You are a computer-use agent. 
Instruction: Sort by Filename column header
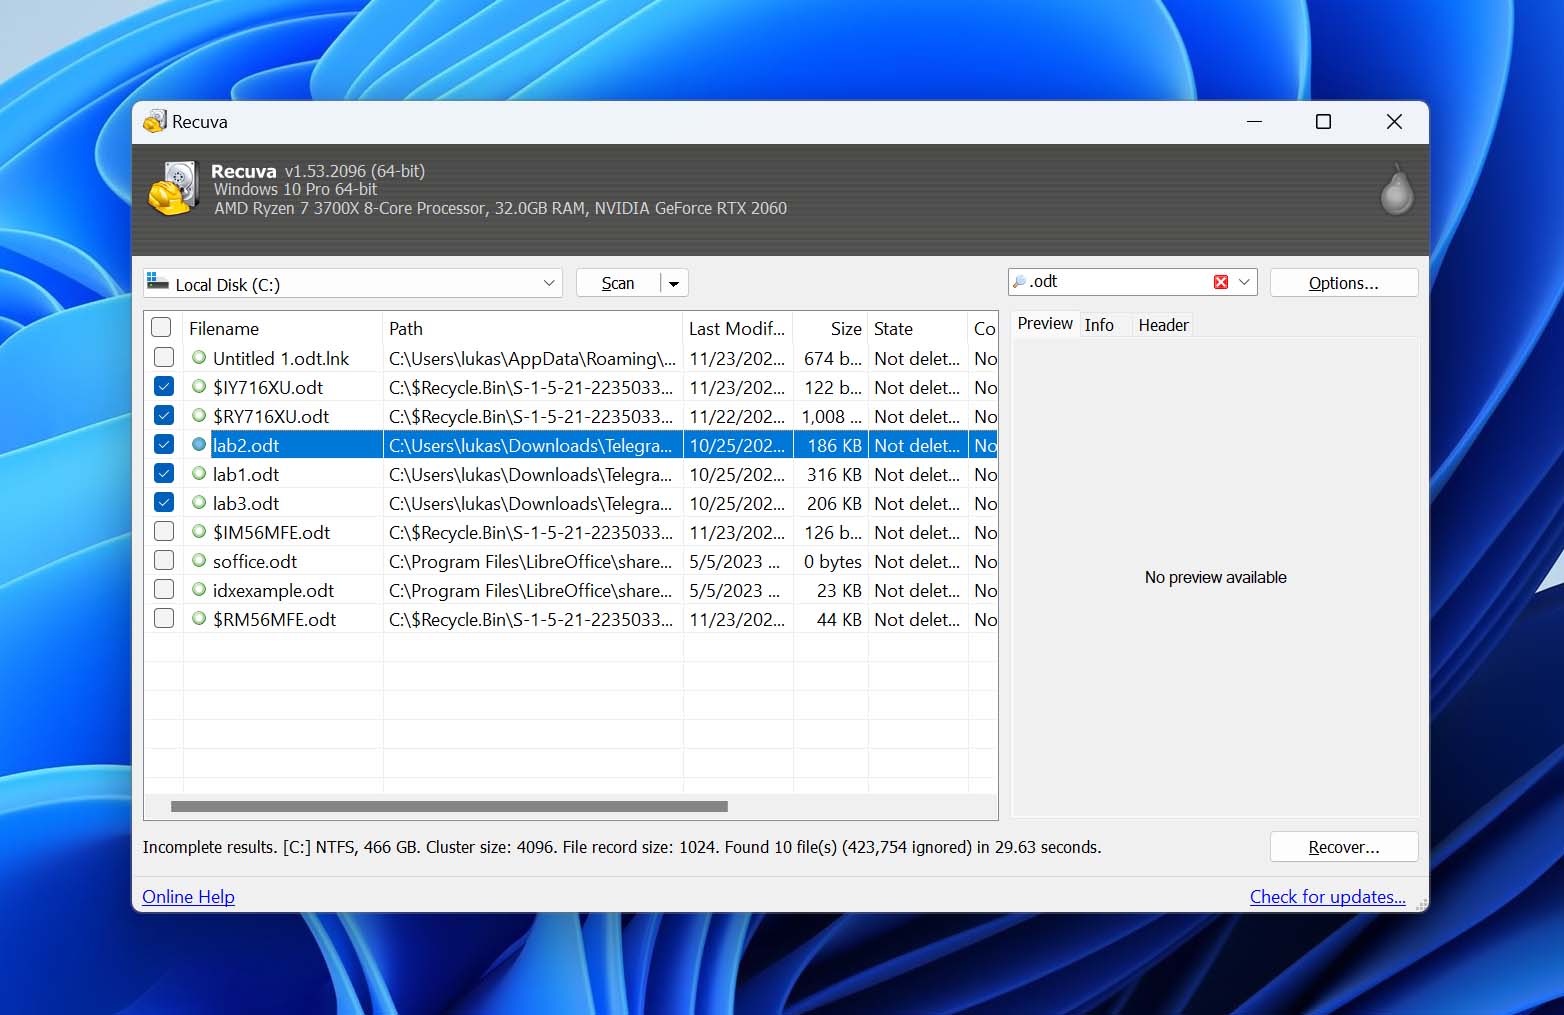tap(282, 329)
